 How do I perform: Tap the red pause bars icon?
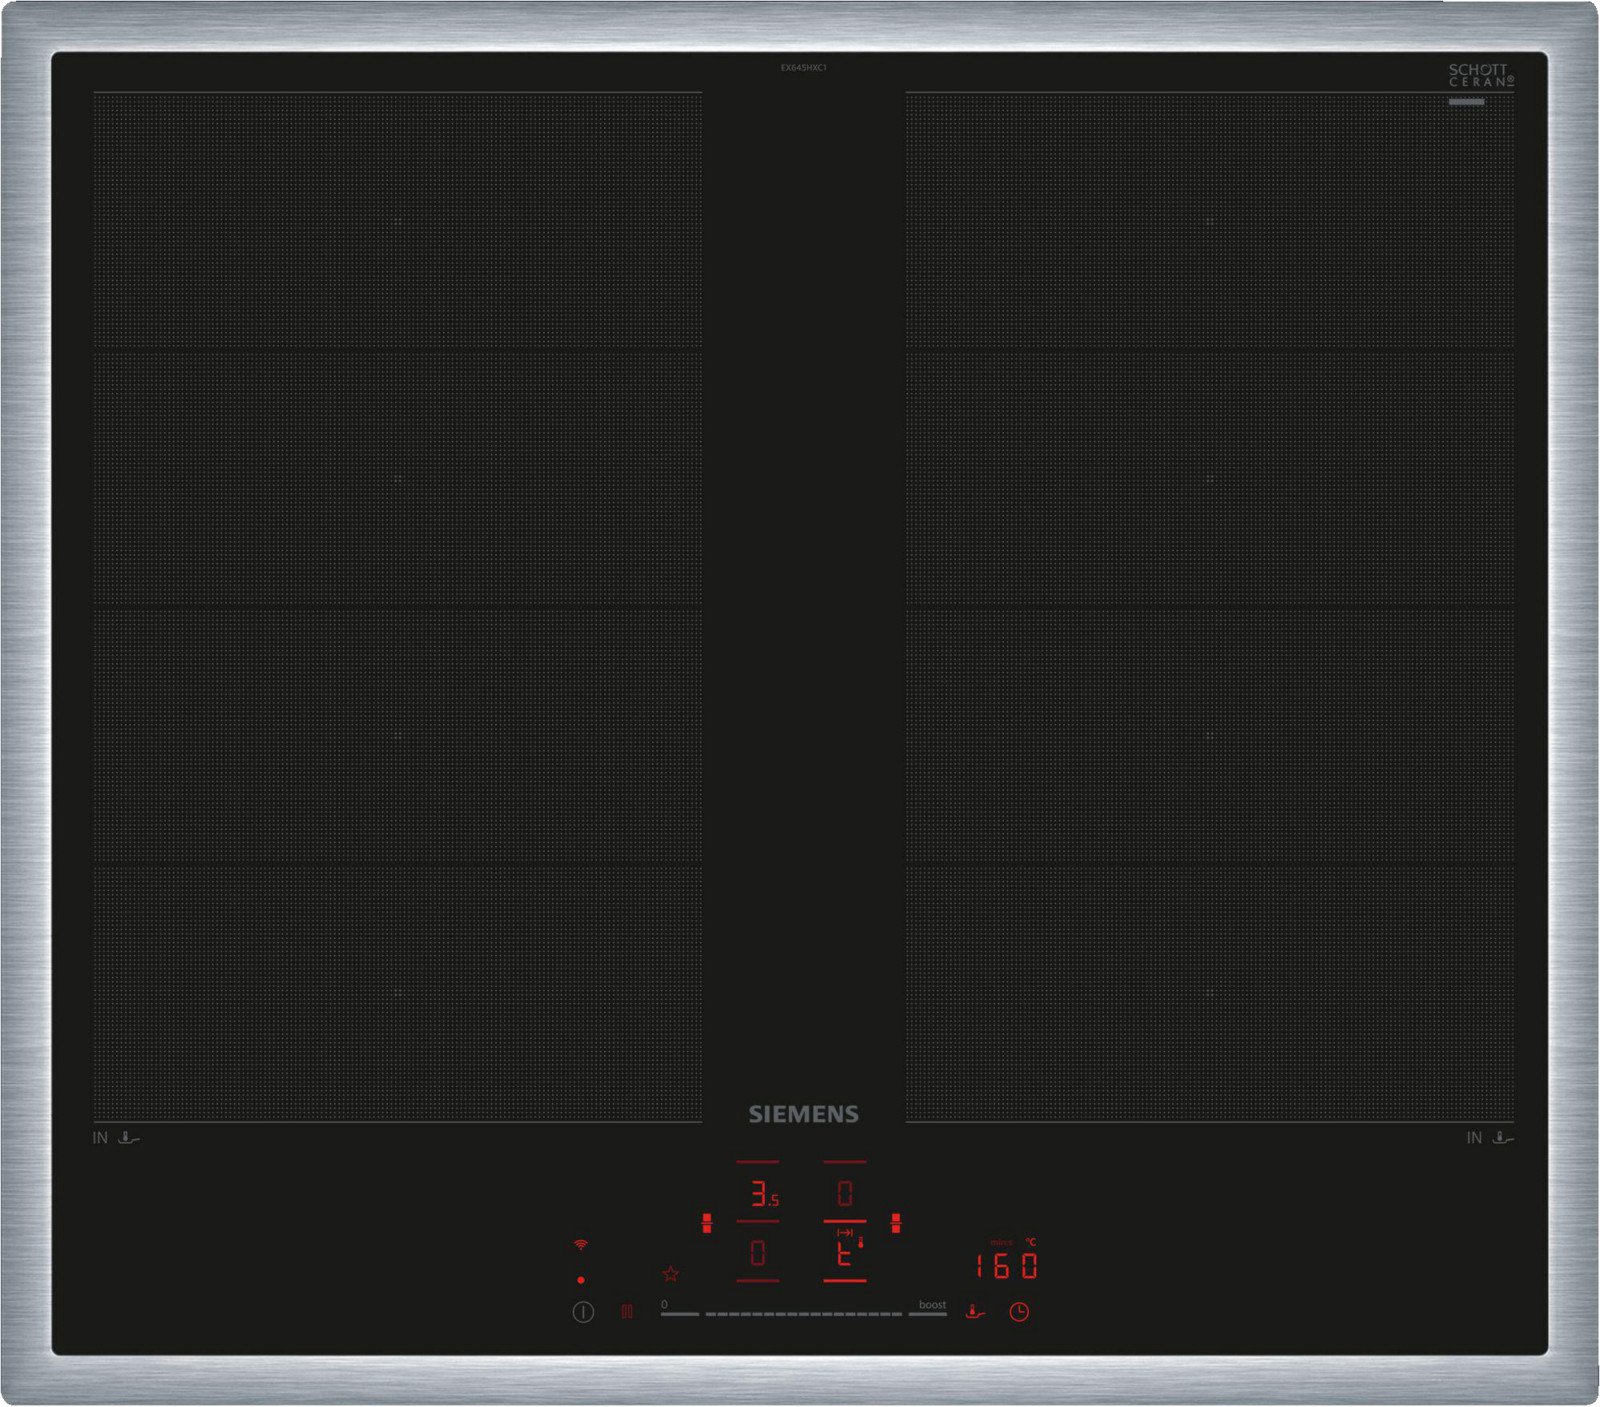pyautogui.click(x=627, y=1311)
